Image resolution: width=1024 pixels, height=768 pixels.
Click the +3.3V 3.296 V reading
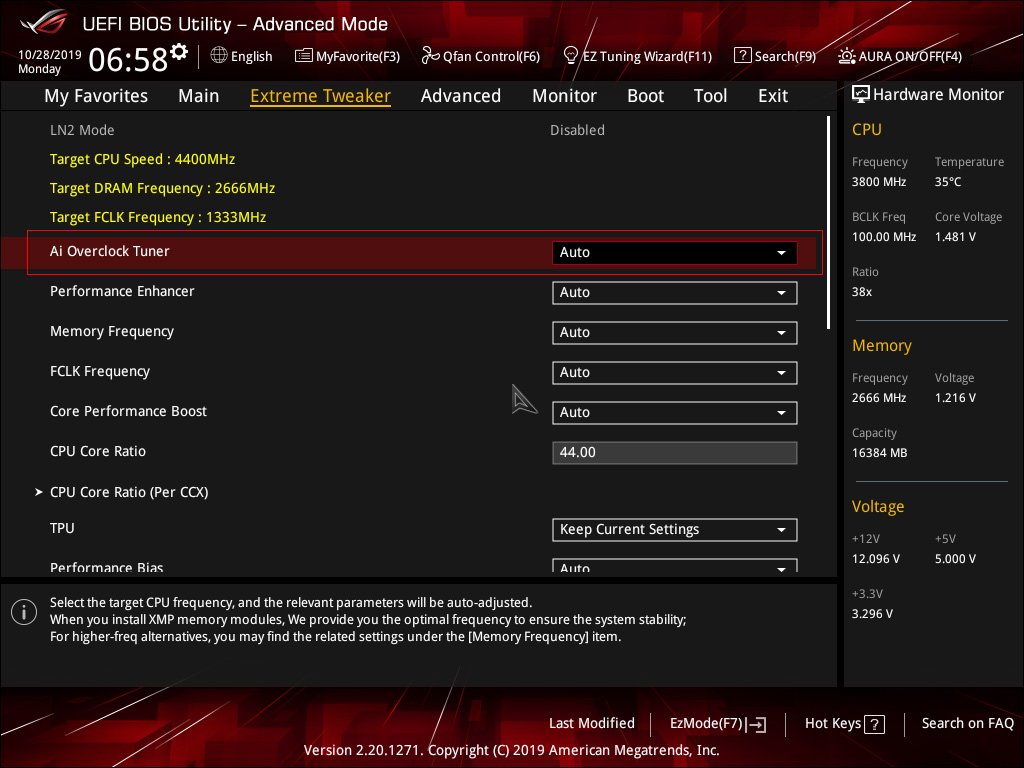tap(872, 613)
